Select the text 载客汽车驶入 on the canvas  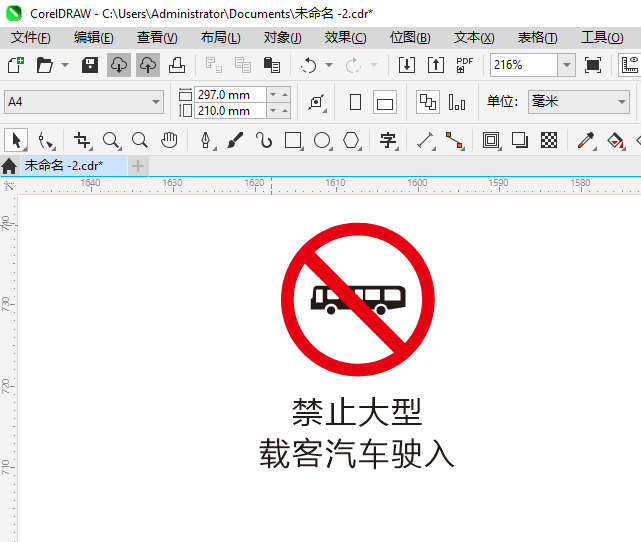click(357, 453)
